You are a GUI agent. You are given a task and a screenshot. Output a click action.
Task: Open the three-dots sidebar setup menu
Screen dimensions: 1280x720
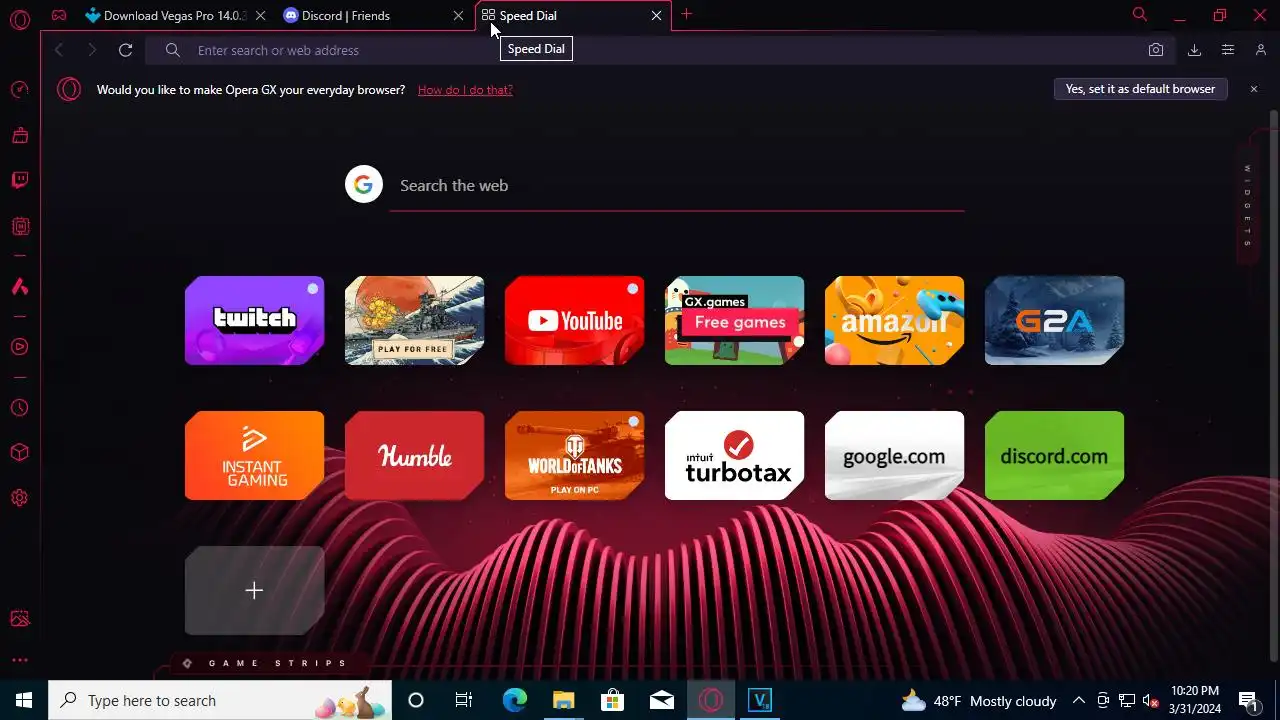coord(19,660)
